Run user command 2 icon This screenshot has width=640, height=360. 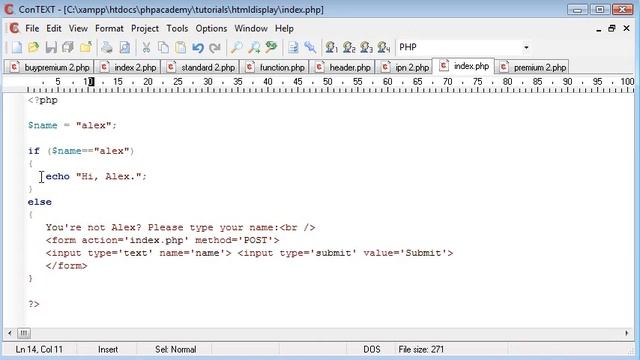[349, 47]
